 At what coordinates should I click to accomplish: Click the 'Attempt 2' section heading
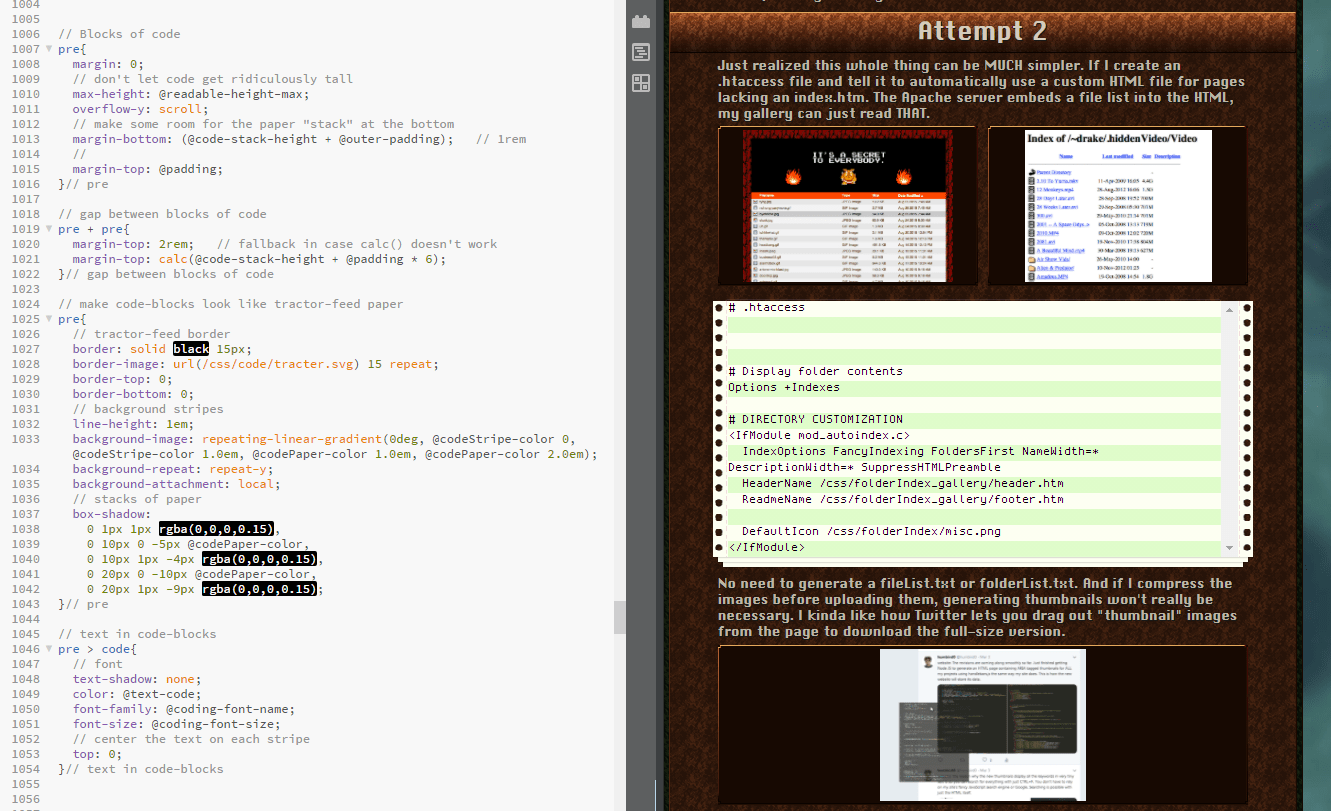[x=981, y=31]
